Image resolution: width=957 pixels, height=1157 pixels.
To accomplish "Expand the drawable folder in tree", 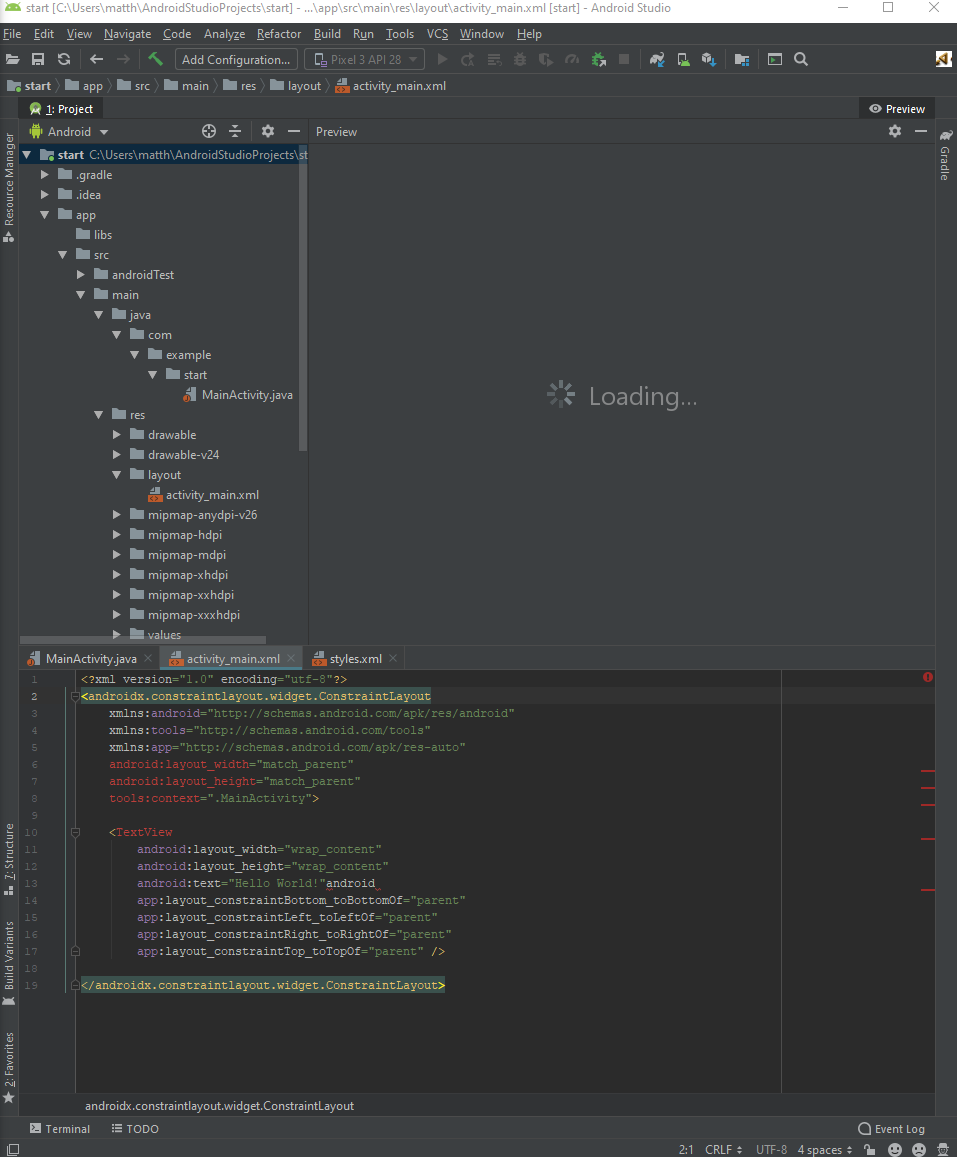I will point(117,435).
